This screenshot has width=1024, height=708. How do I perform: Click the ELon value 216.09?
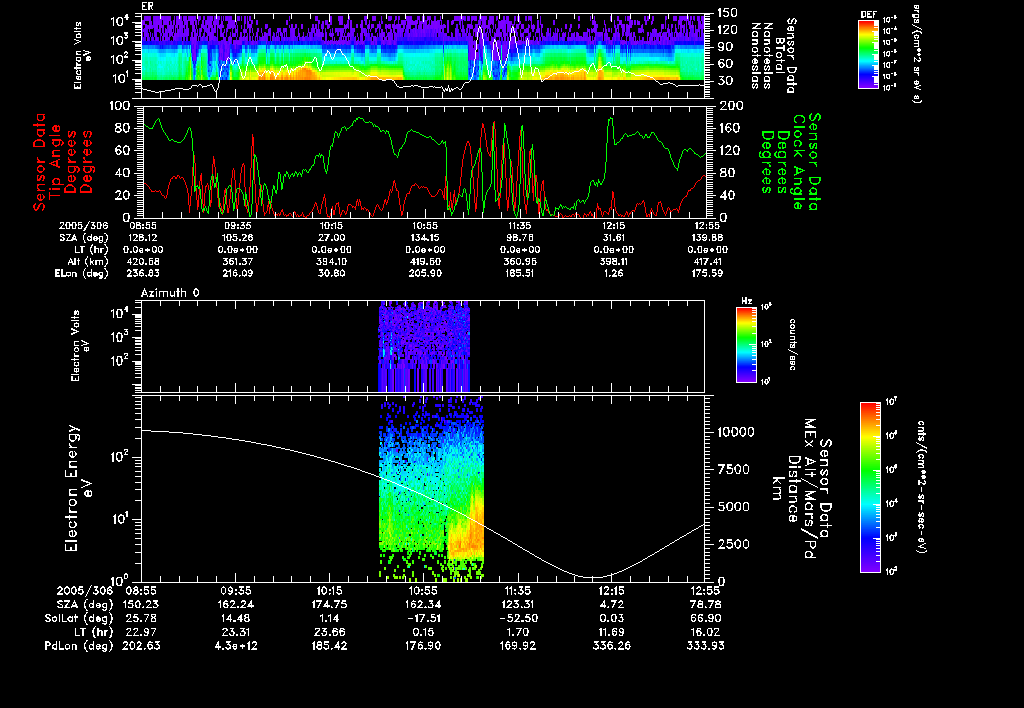[237, 273]
